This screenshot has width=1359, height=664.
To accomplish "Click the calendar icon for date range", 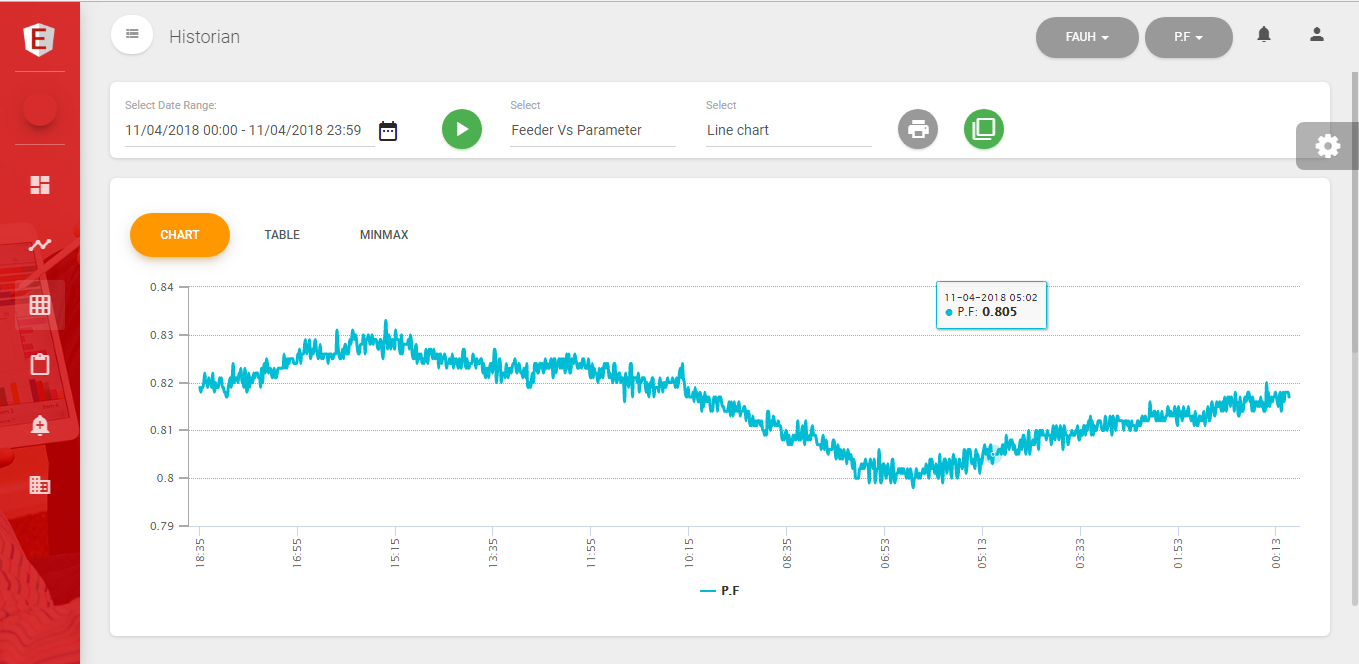I will tap(388, 131).
